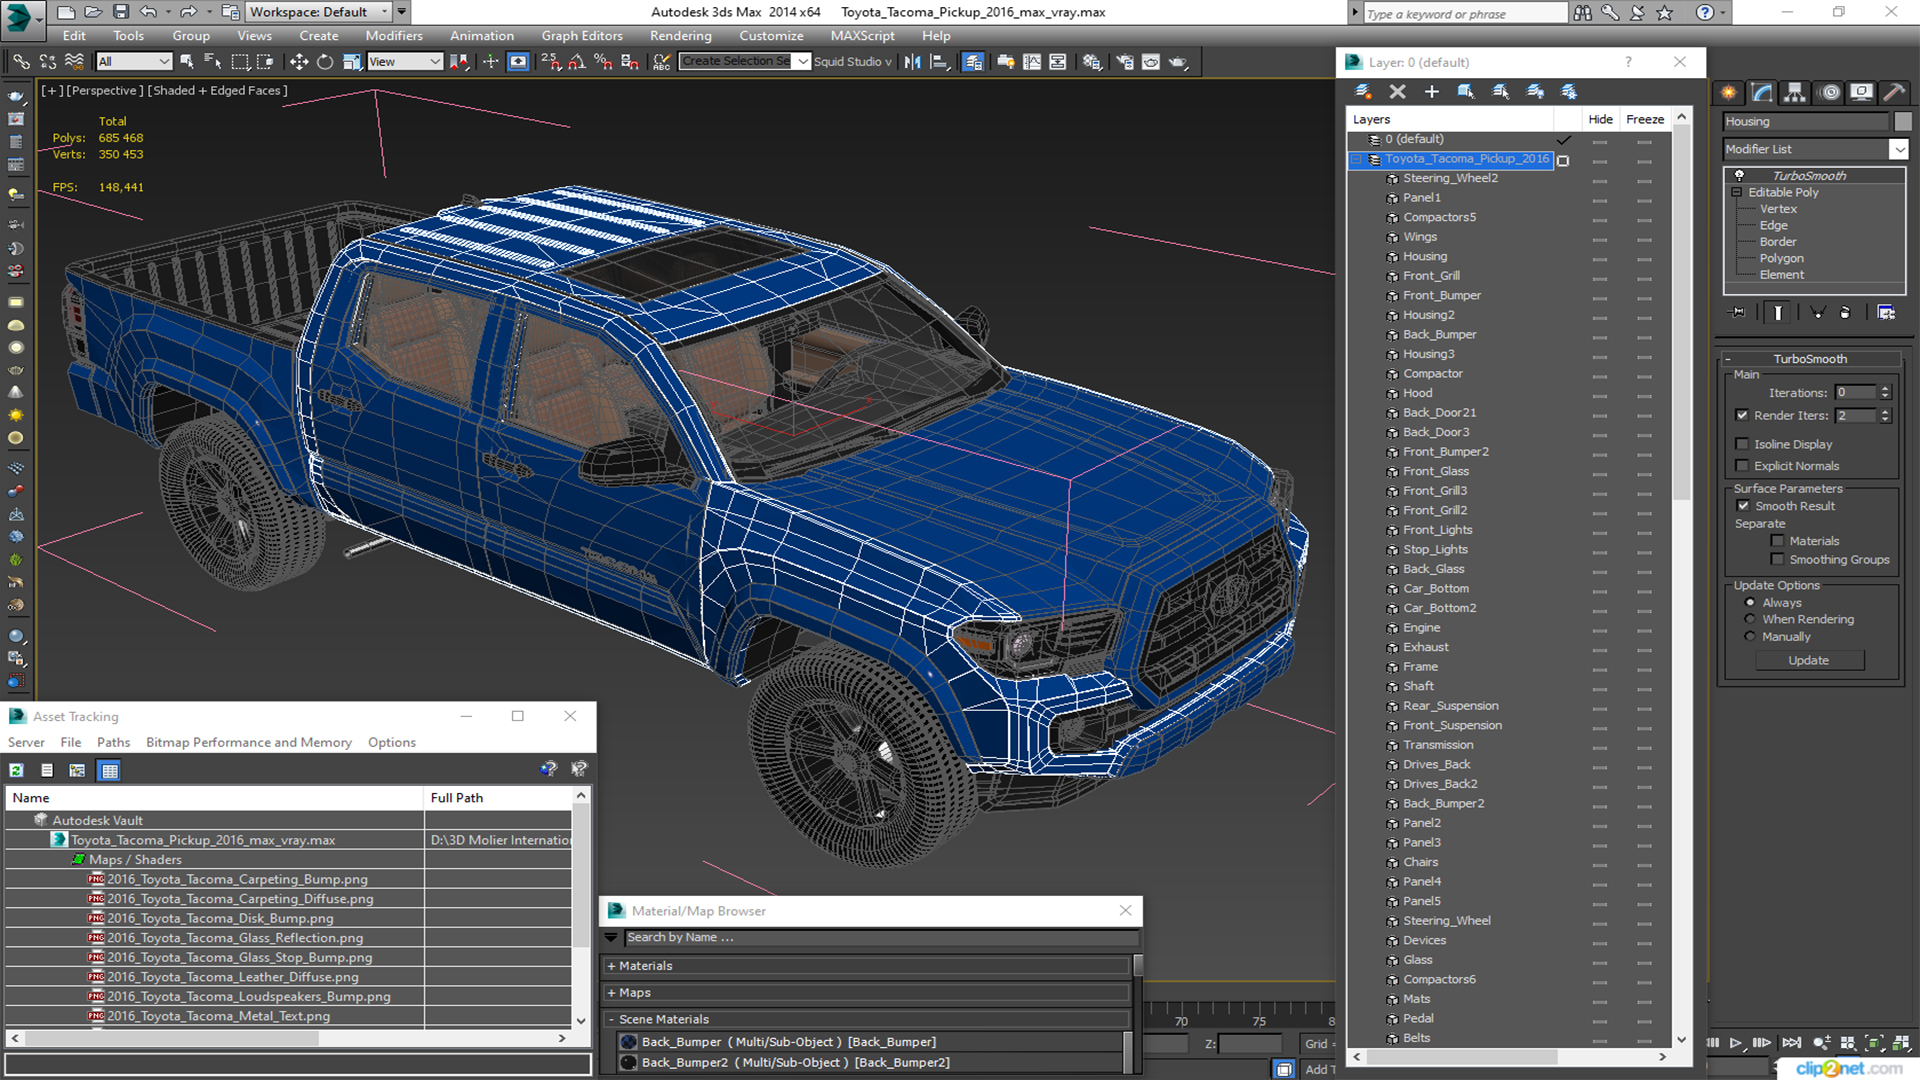Add selected objects to layer plus icon
Screen dimensions: 1920x1080
[1432, 92]
